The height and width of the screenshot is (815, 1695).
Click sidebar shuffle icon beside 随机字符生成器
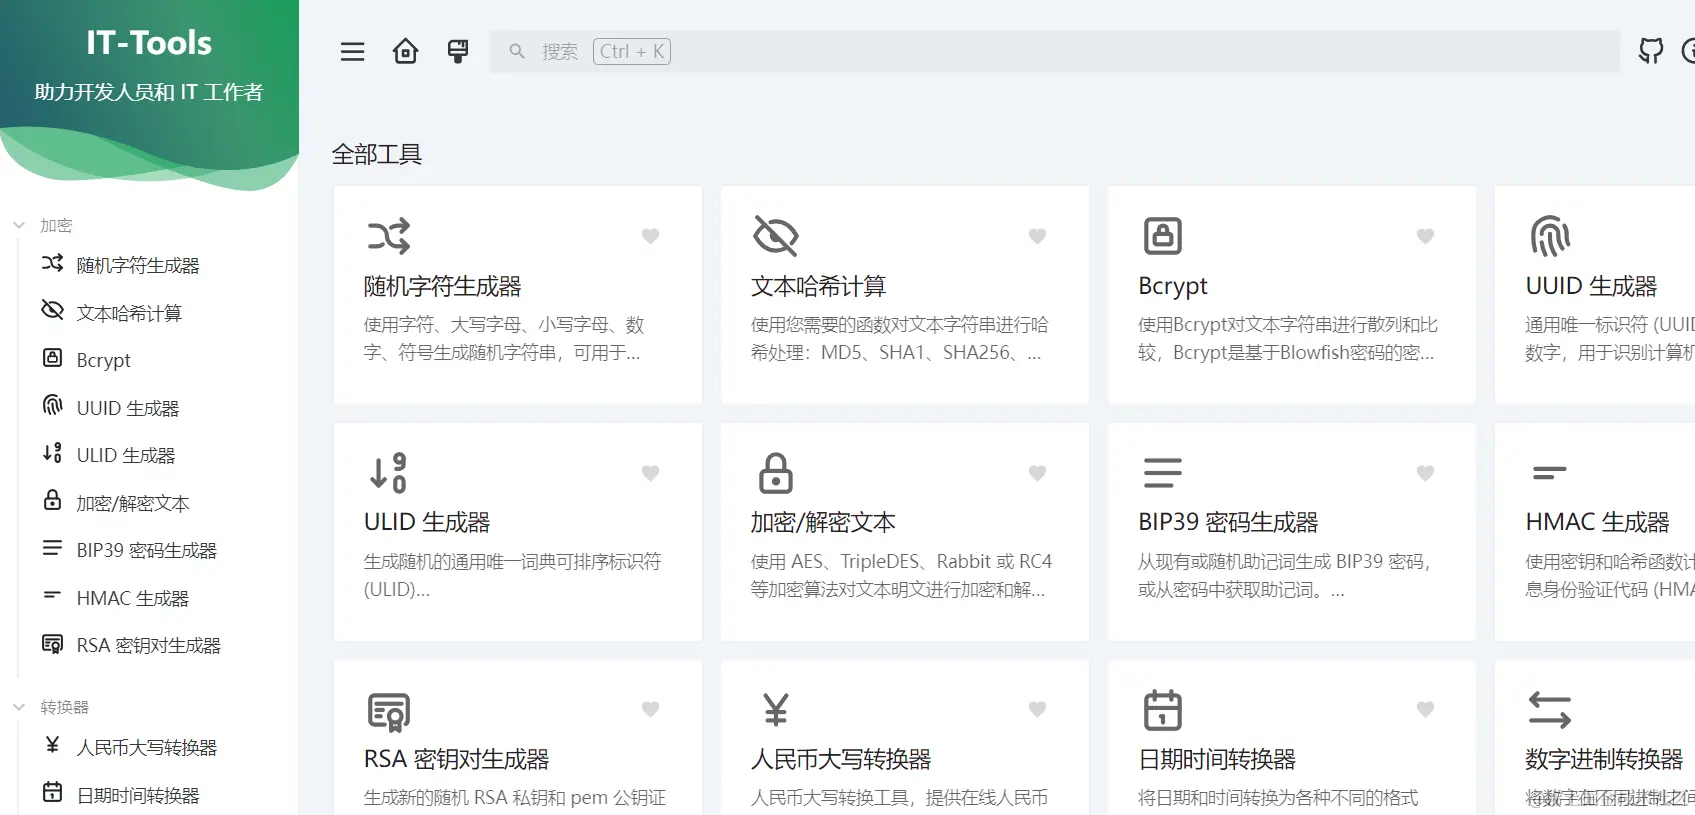click(x=52, y=263)
